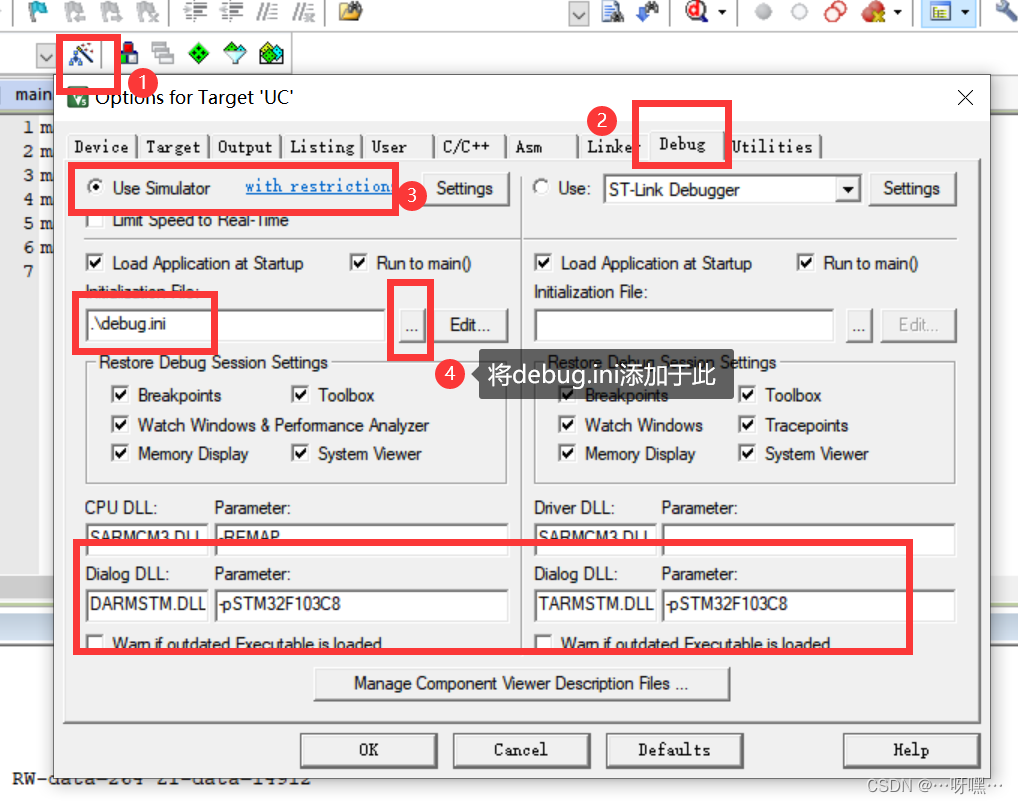Click the wrench configuration icon
This screenshot has width=1018, height=804.
[1007, 11]
